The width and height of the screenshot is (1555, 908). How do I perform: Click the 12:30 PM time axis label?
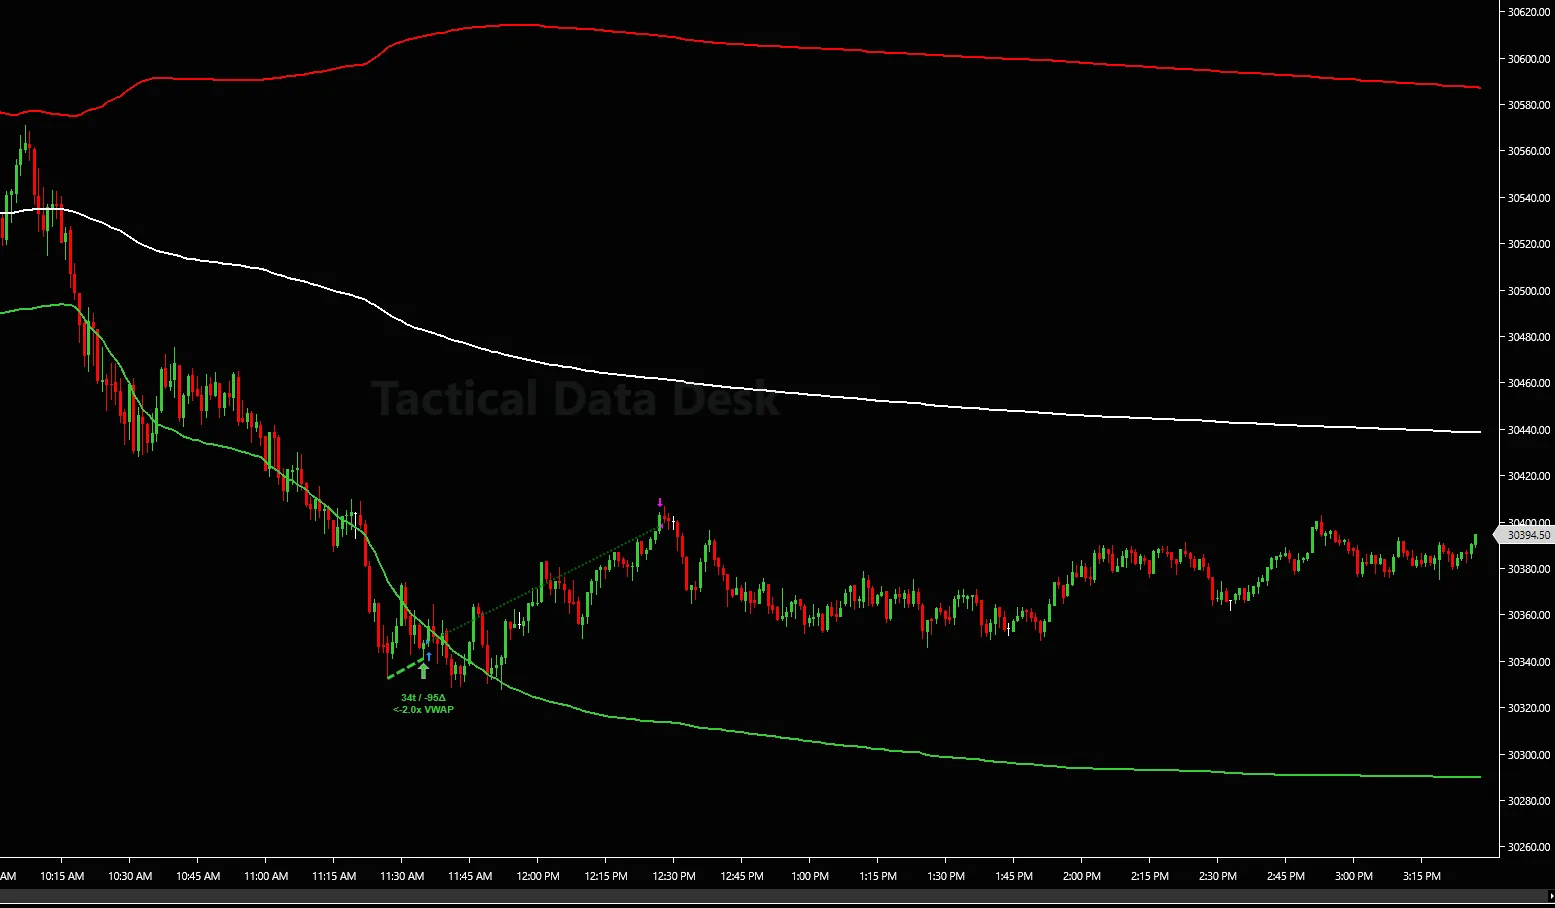click(x=674, y=876)
